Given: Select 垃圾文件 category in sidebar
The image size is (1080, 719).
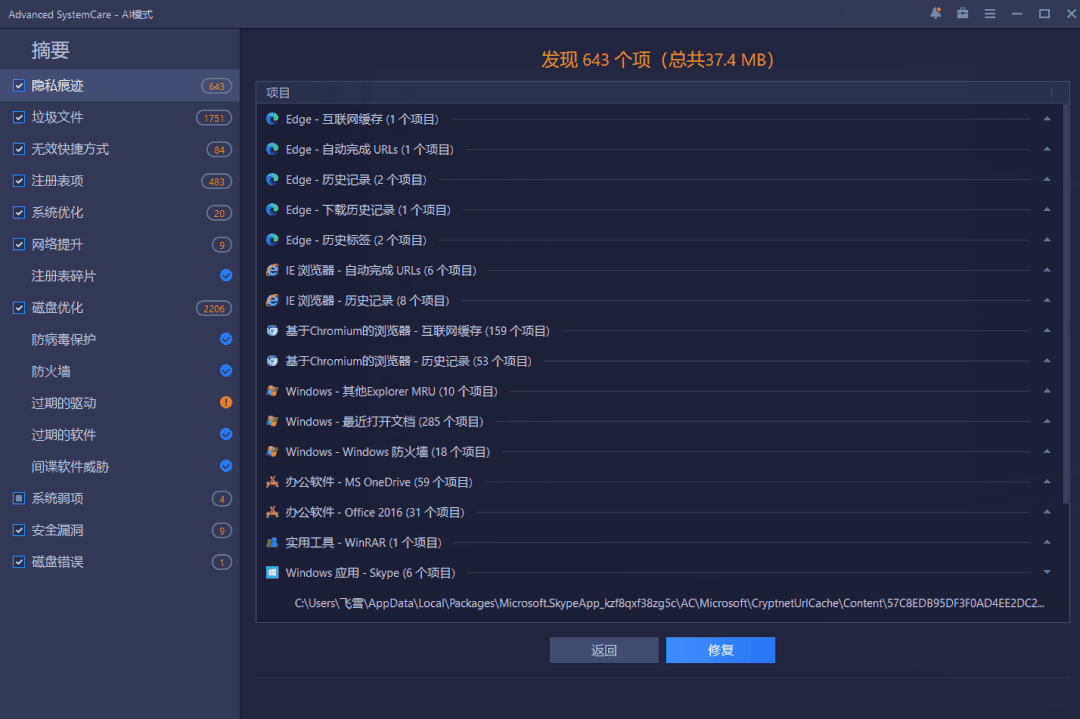Looking at the screenshot, I should [120, 117].
